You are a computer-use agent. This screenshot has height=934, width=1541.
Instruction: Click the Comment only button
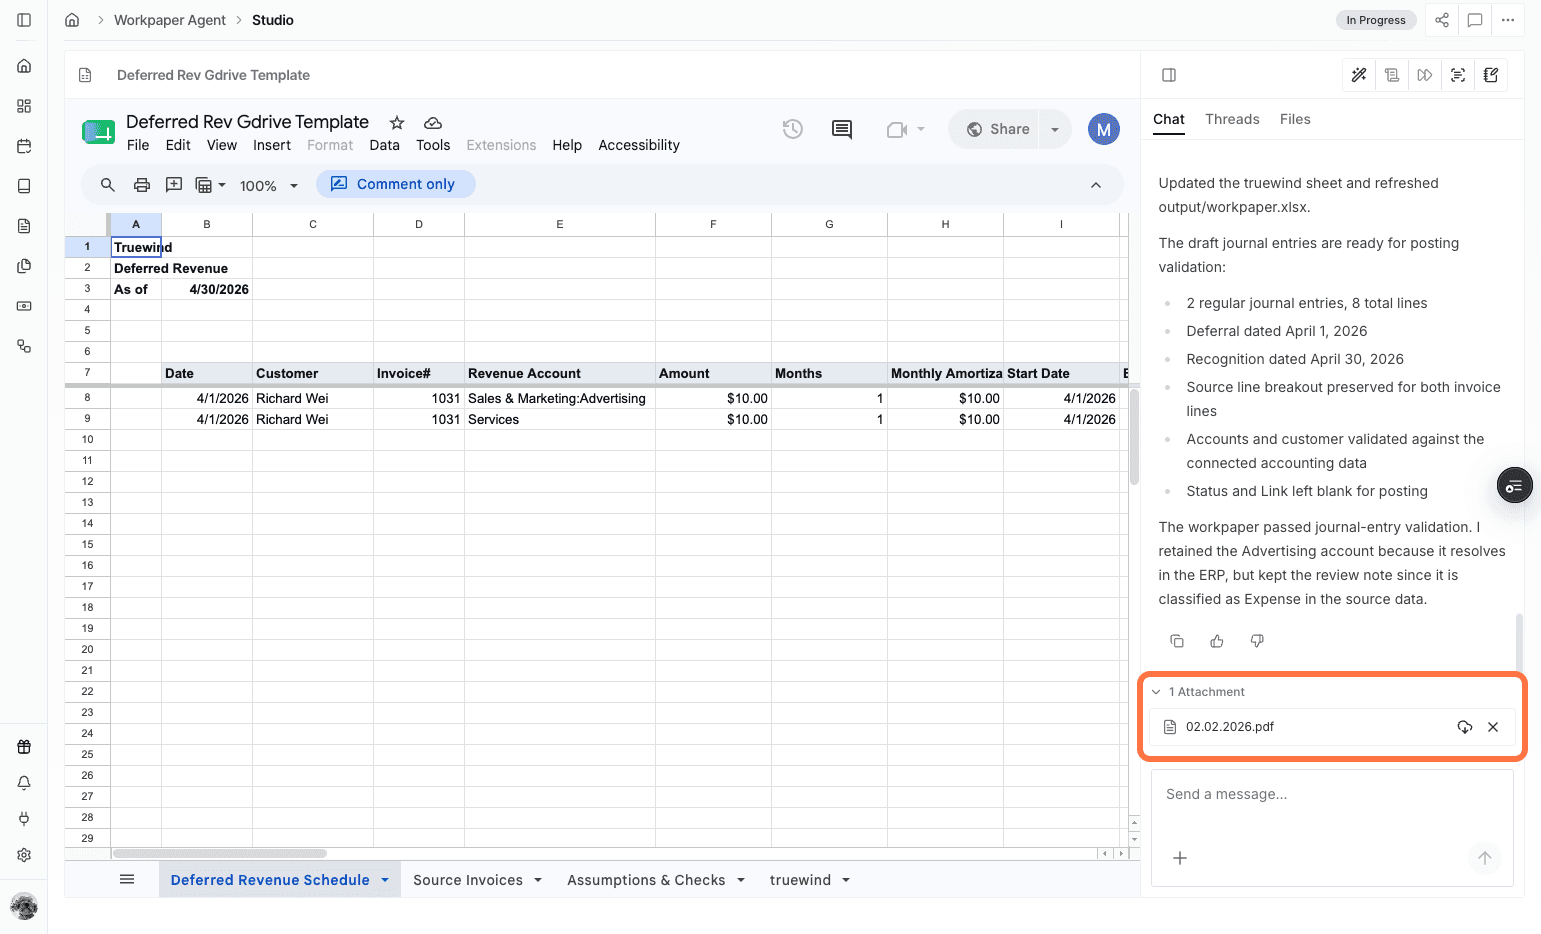[x=396, y=184]
